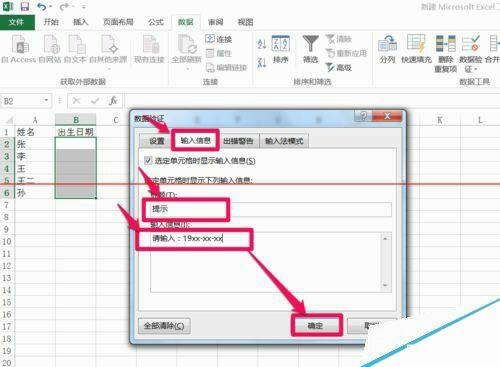This screenshot has height=367, width=500.
Task: Click the Save icon in quick access toolbar
Action: pos(24,6)
